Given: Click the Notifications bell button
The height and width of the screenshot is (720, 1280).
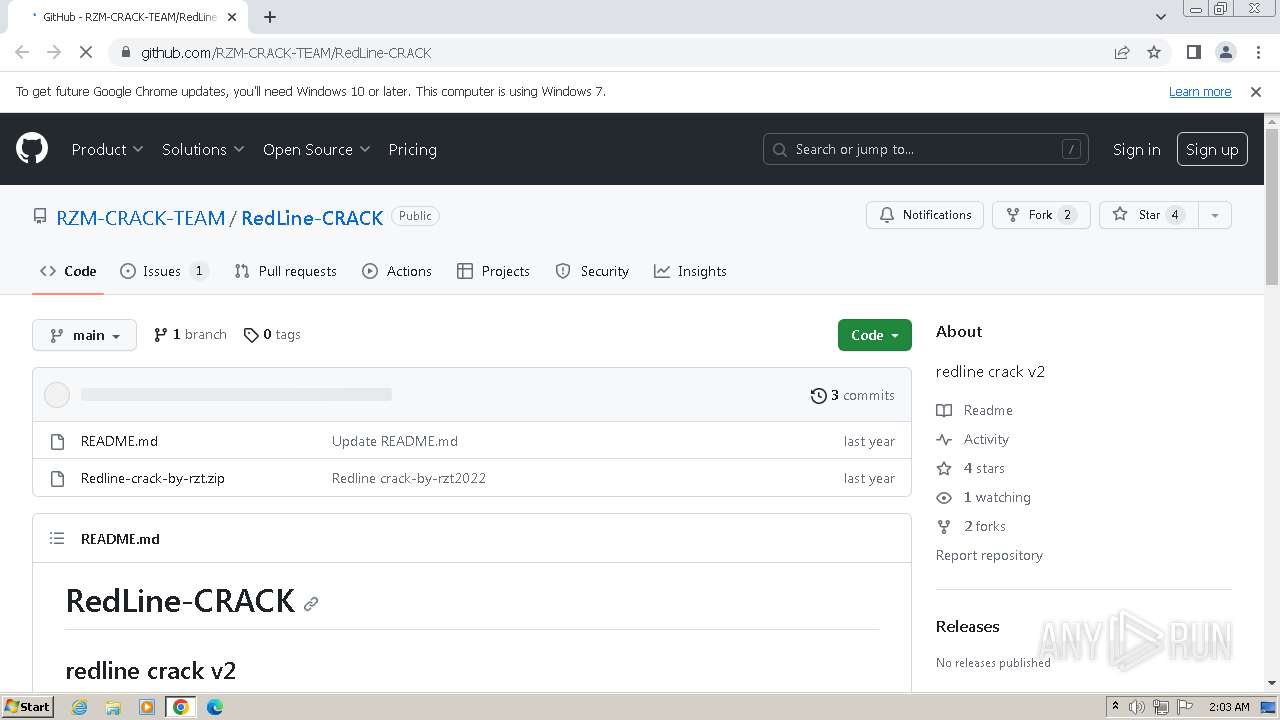Looking at the screenshot, I should click(x=925, y=215).
